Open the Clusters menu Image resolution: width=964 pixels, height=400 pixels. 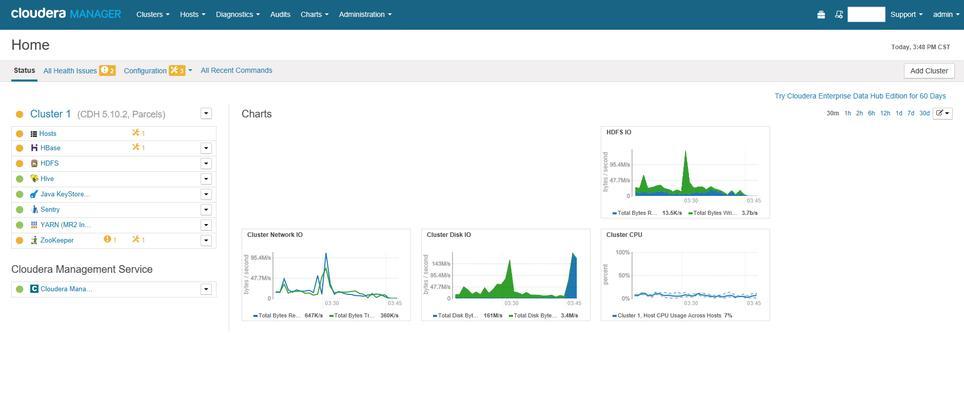[x=152, y=14]
